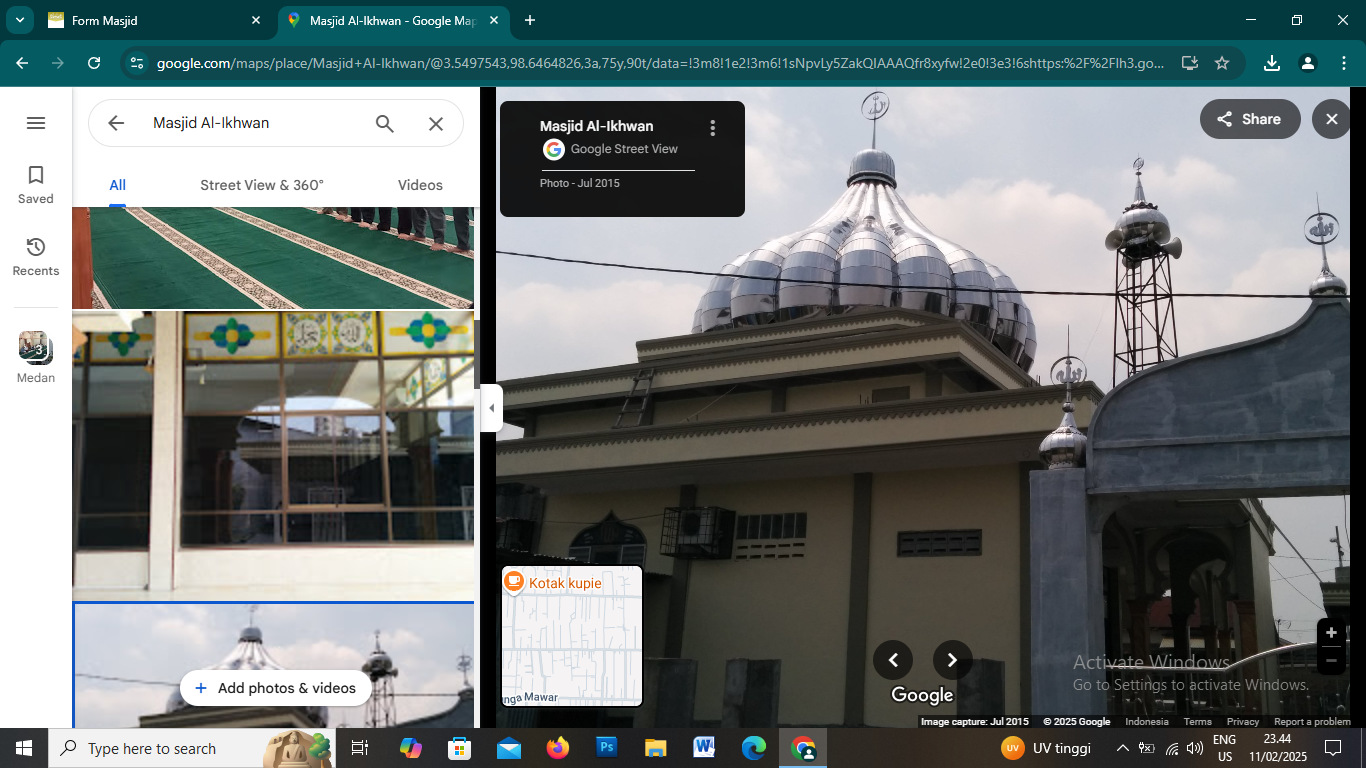The image size is (1366, 768).
Task: Click the search magnifier icon
Action: click(x=385, y=123)
